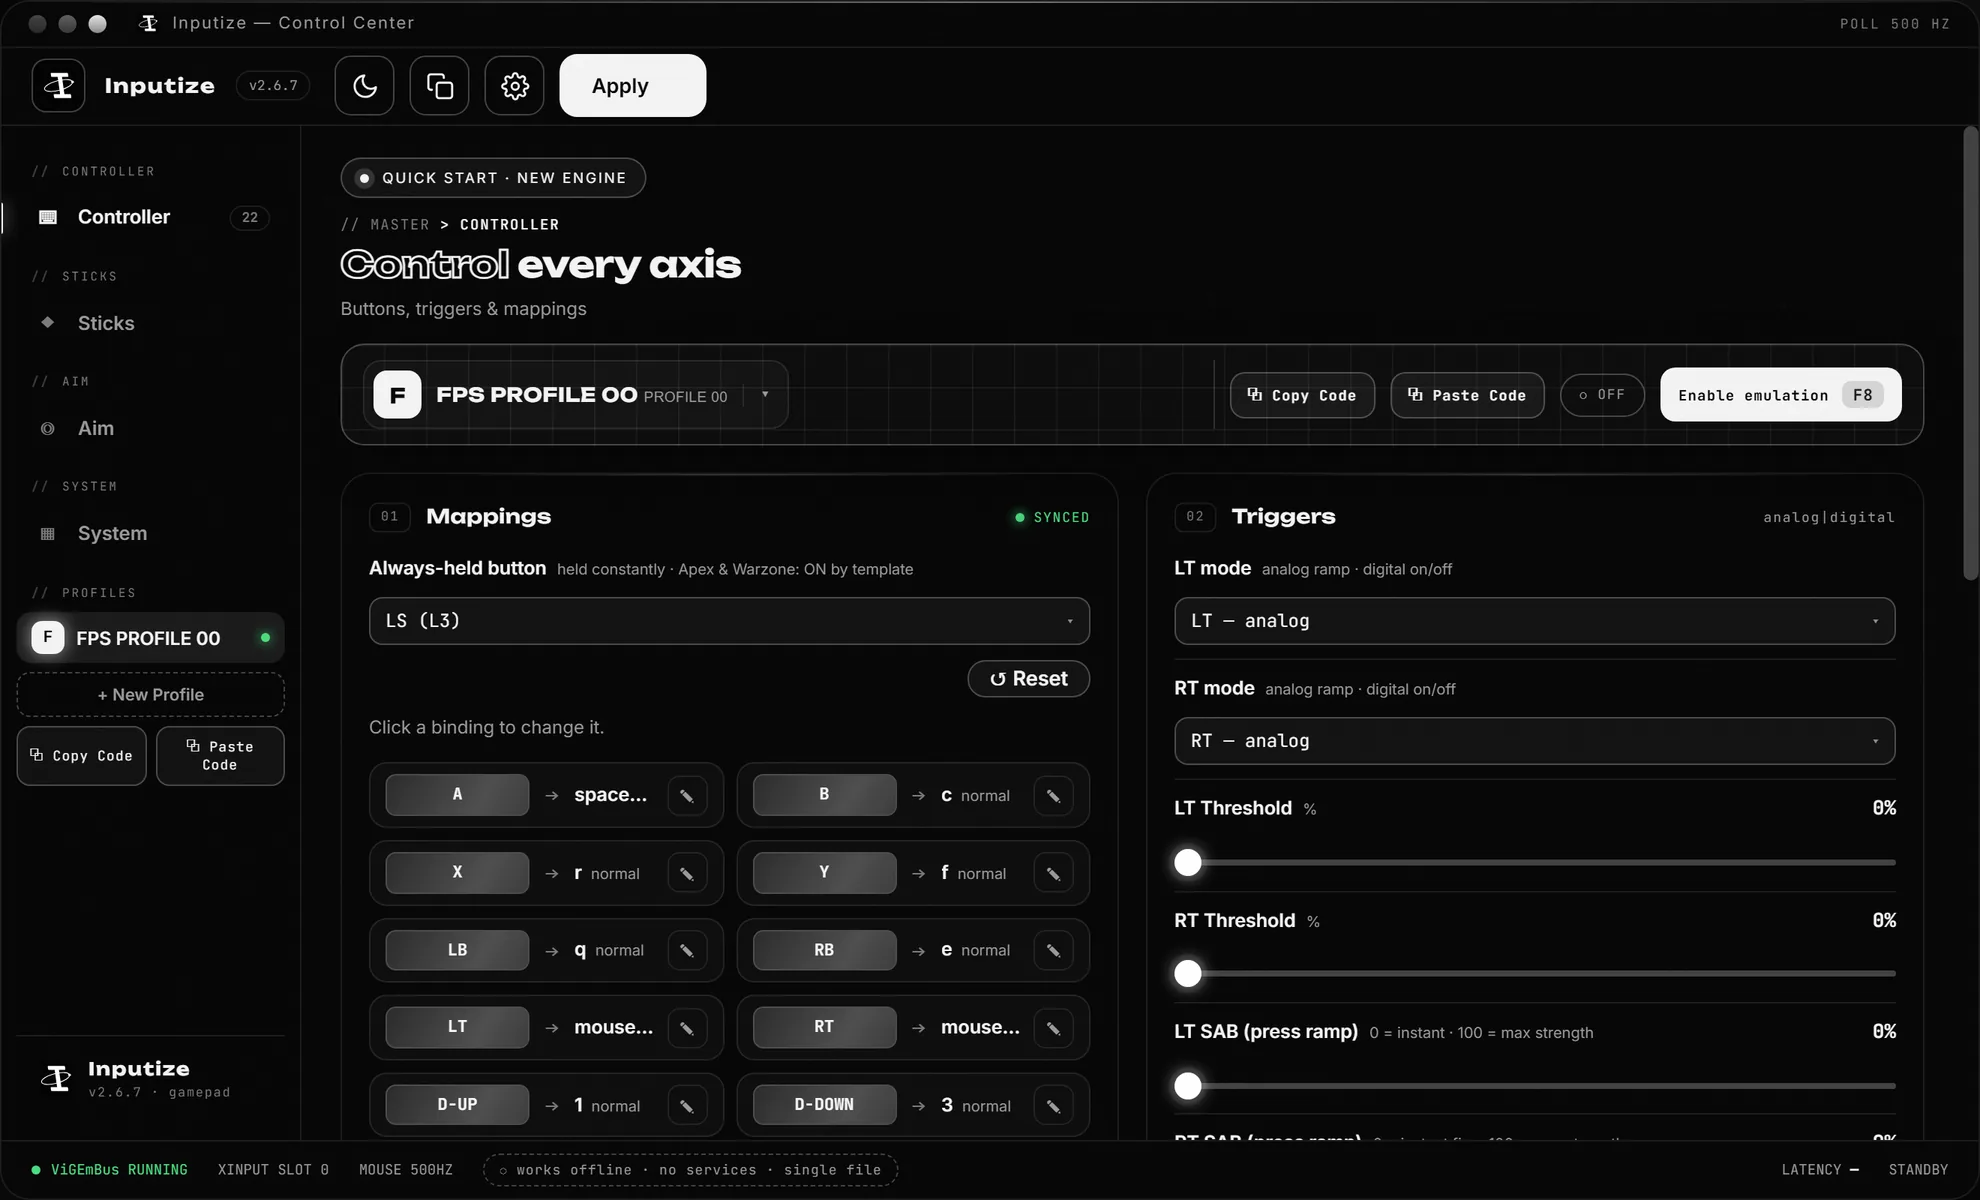The width and height of the screenshot is (1980, 1200).
Task: Edit the A button binding pencil
Action: tap(687, 796)
